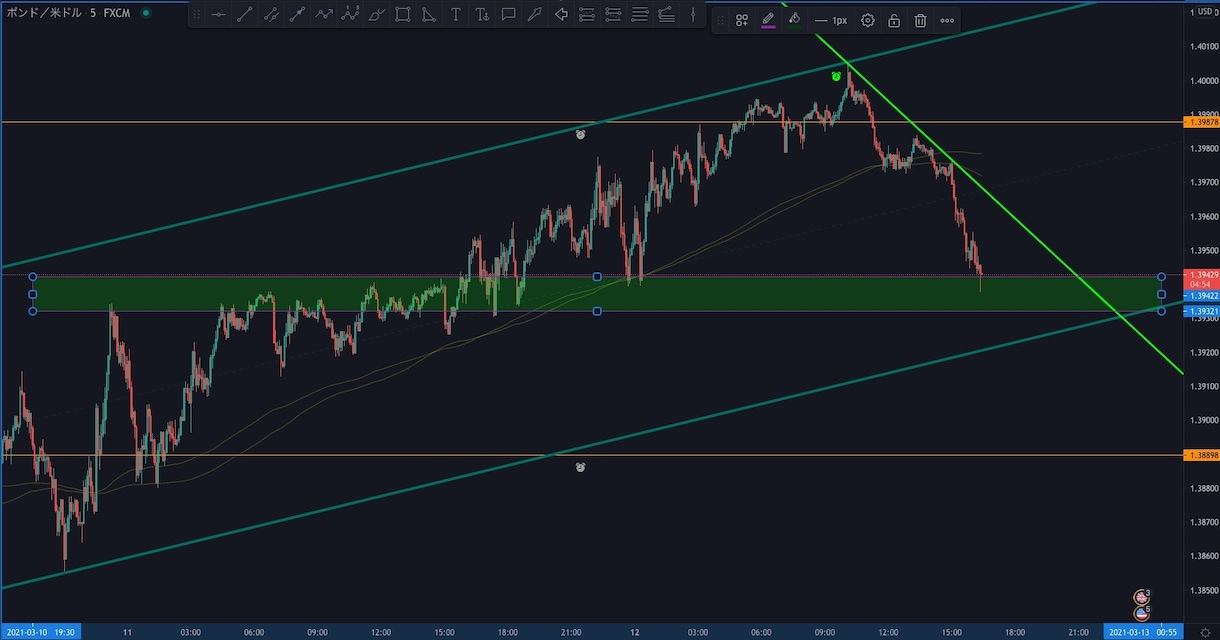
Task: Click the UK economic events flag badge
Action: point(1141,597)
